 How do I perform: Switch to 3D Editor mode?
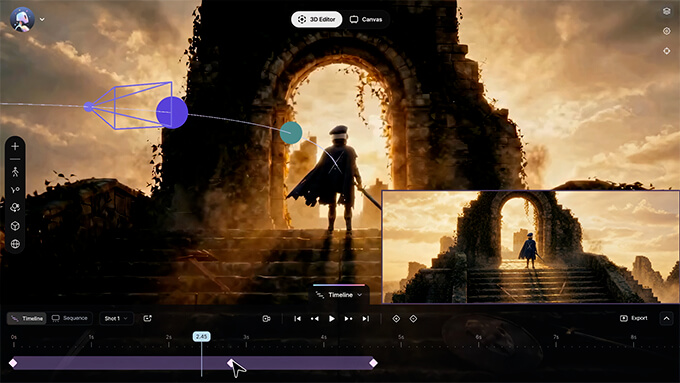coord(317,20)
